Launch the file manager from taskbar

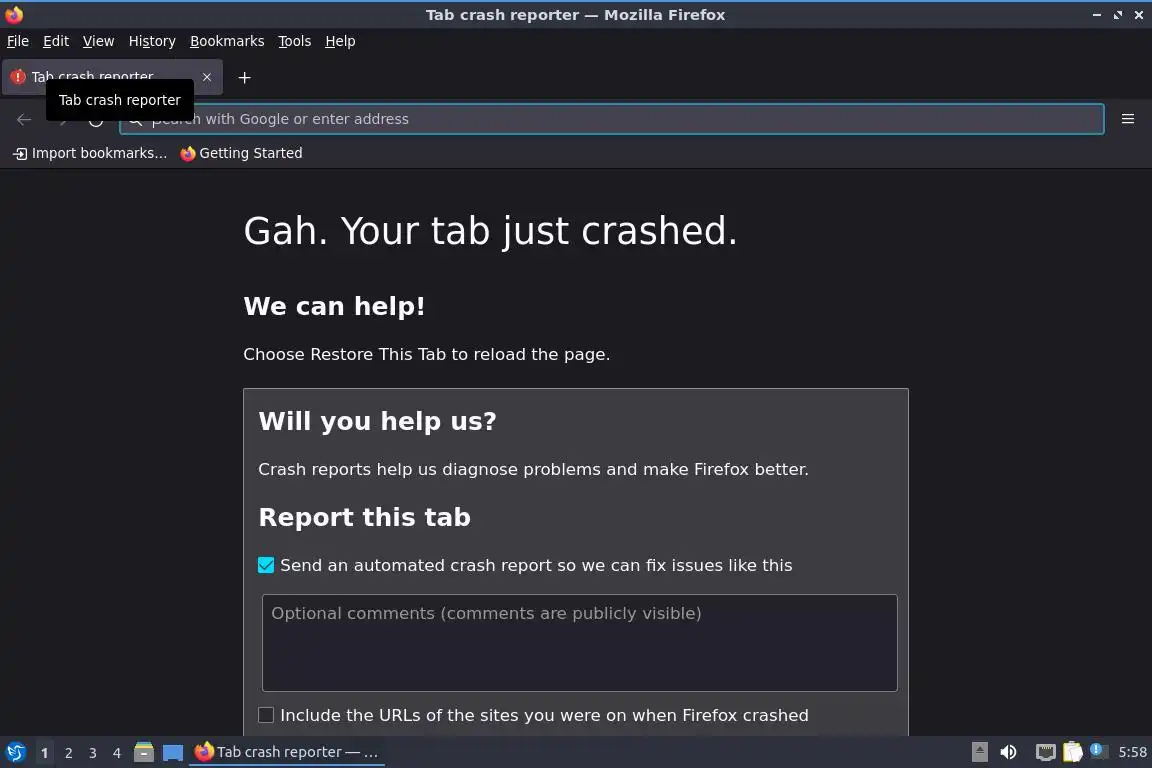(144, 752)
